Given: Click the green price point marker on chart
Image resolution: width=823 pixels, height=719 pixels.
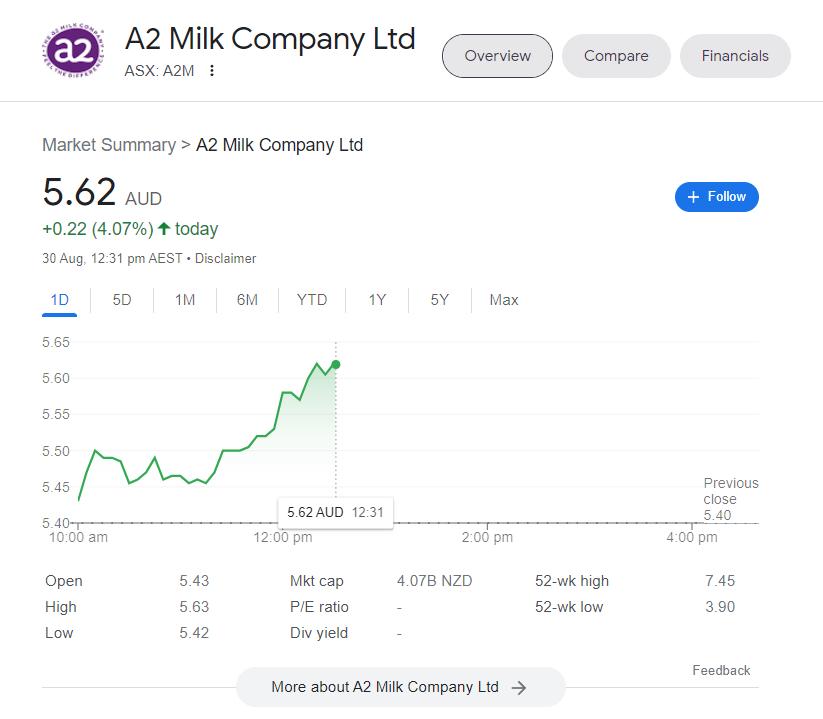Looking at the screenshot, I should pyautogui.click(x=335, y=364).
